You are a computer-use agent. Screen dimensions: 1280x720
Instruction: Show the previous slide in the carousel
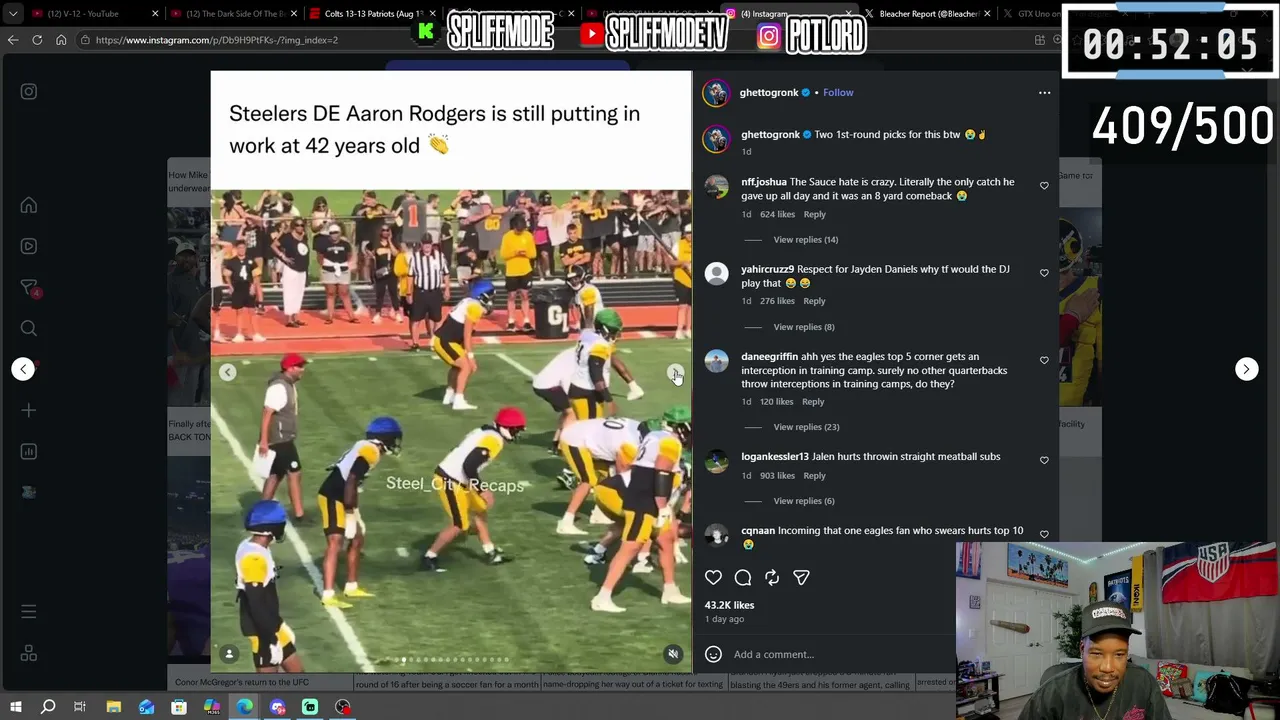tap(228, 372)
